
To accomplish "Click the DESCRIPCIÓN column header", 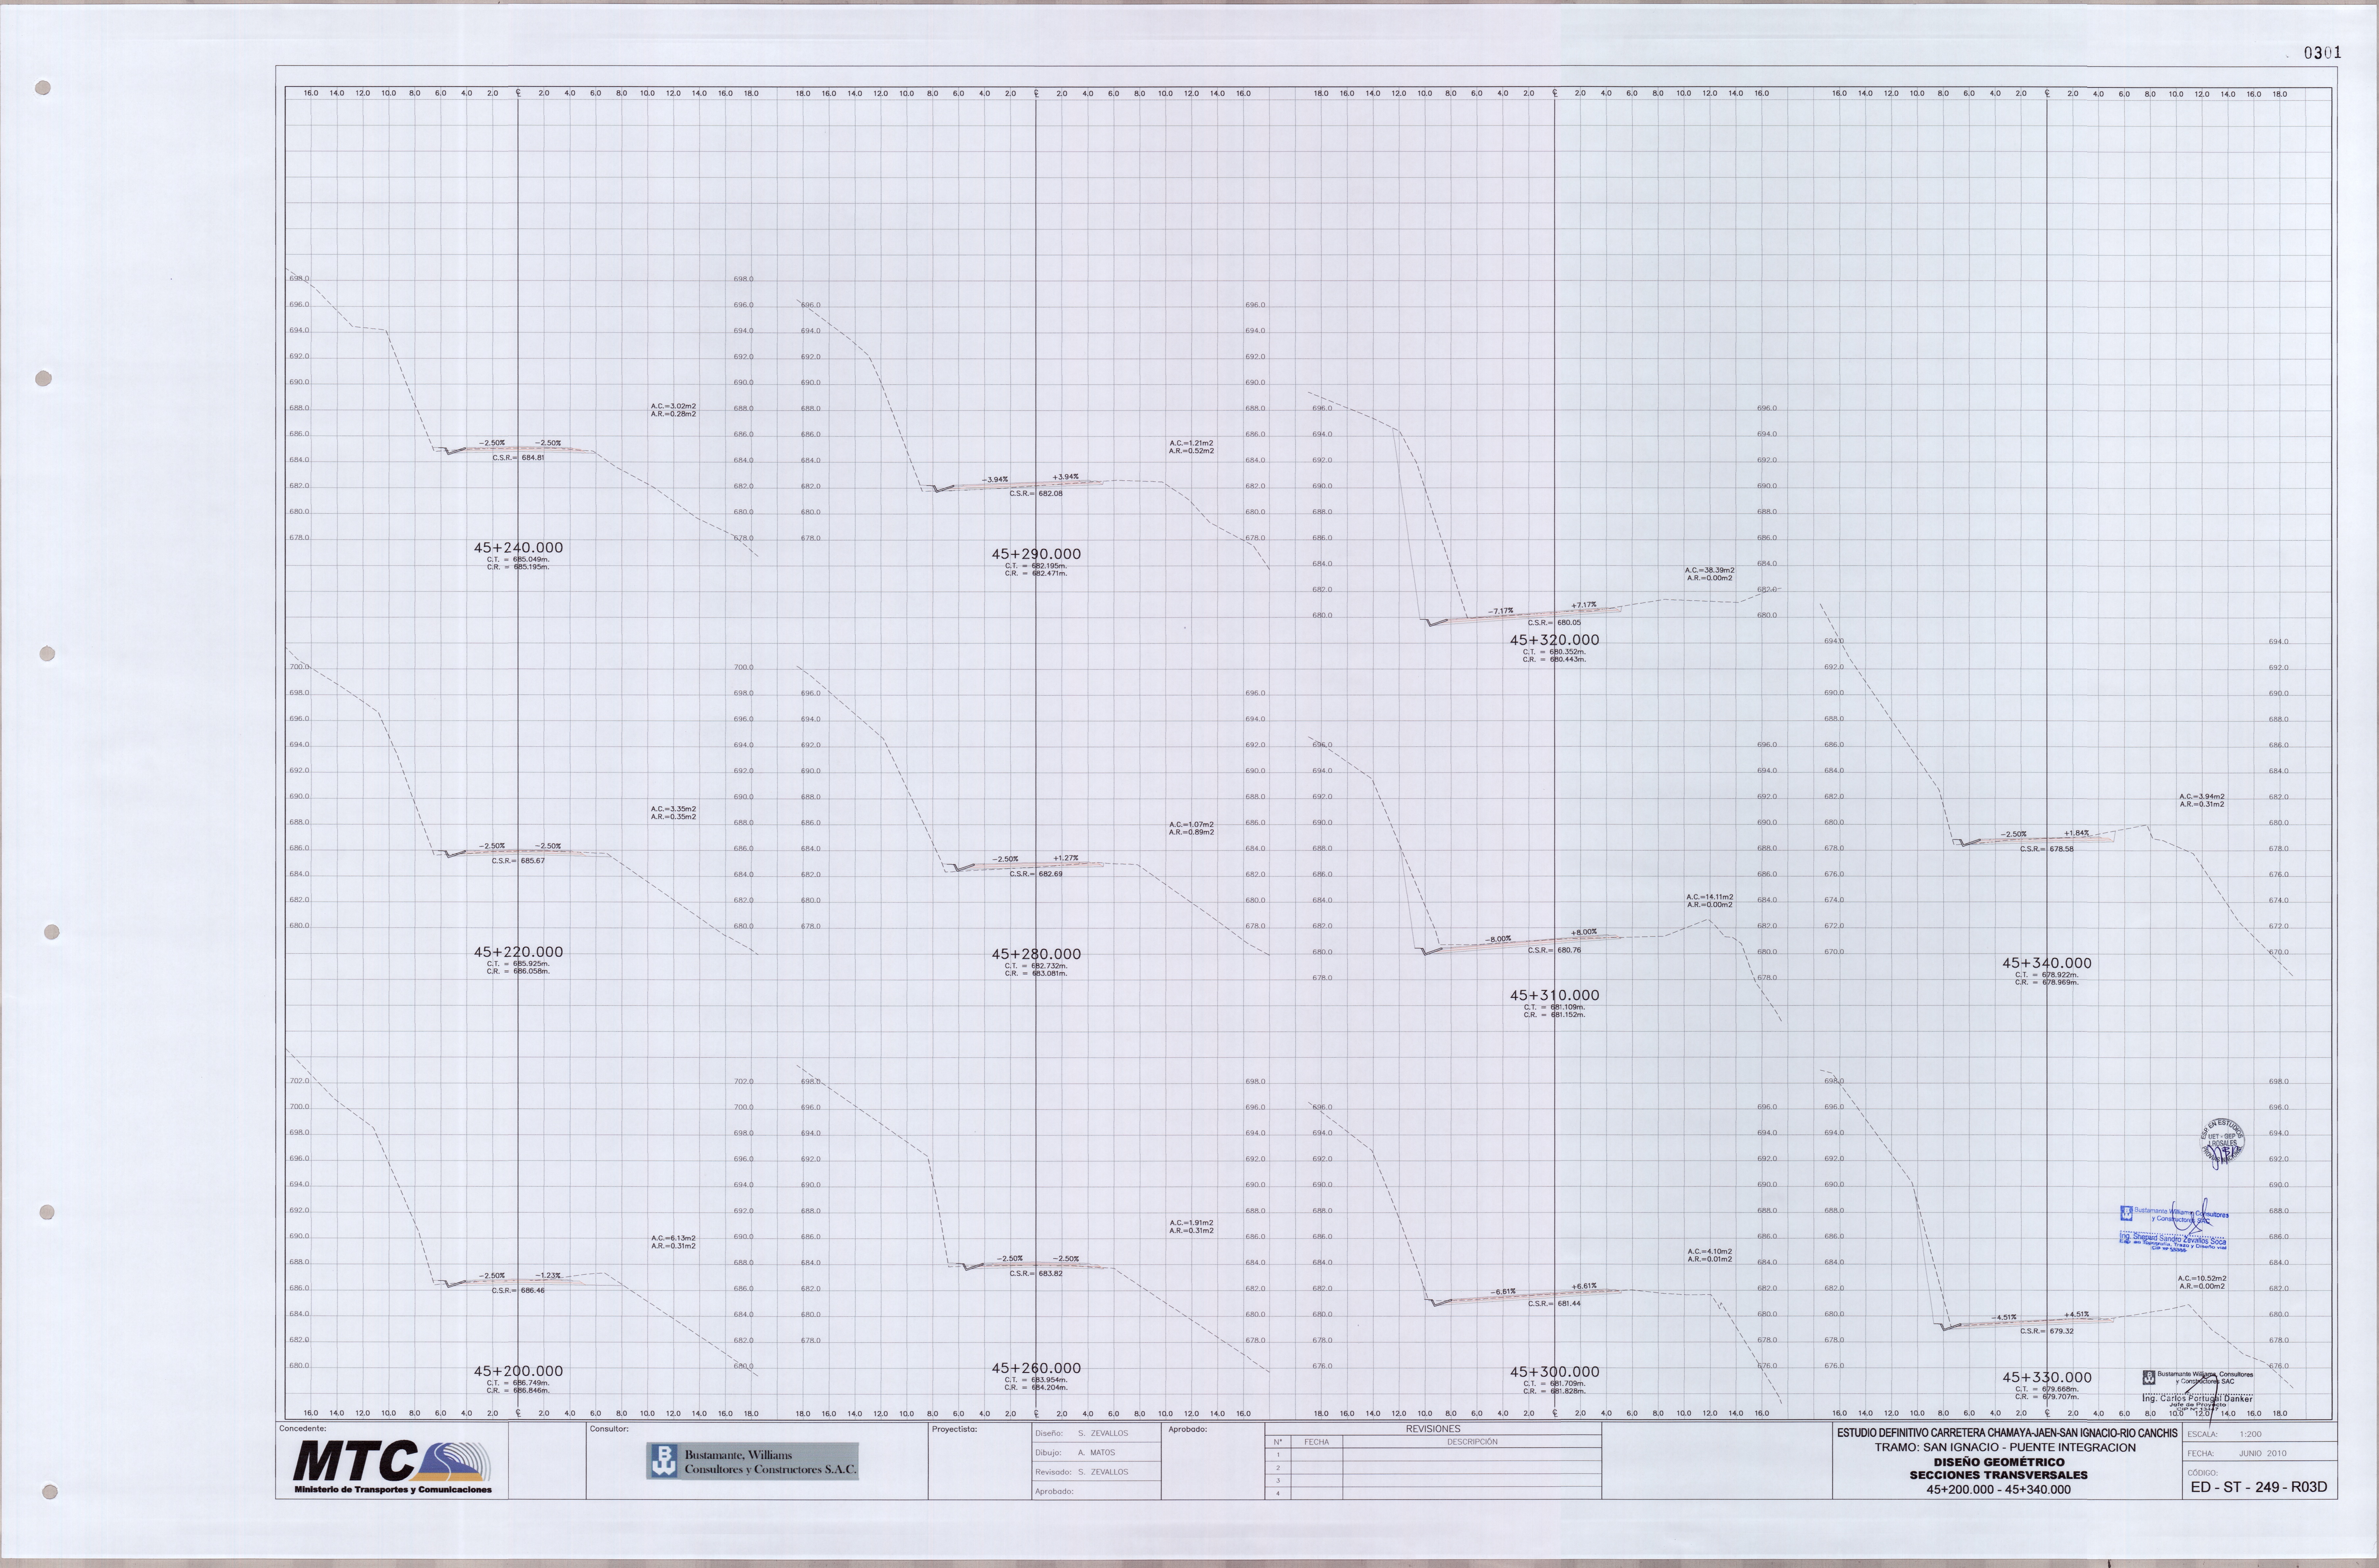I will 1472,1442.
